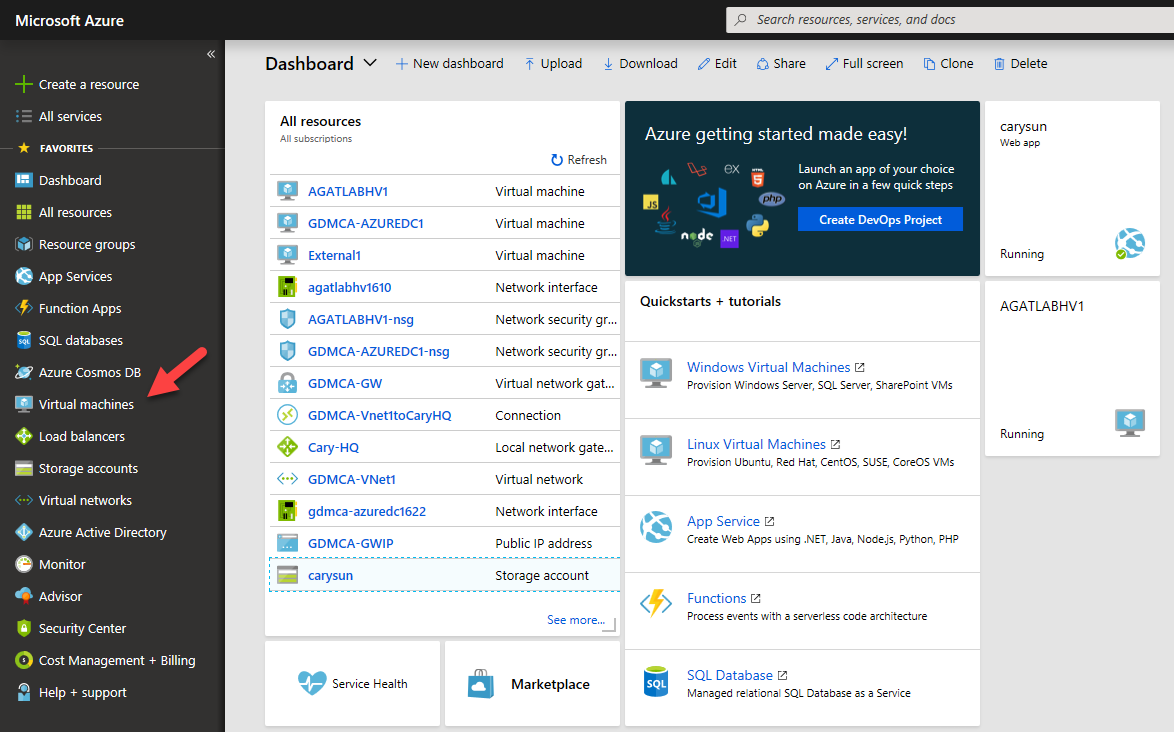The image size is (1174, 732).
Task: Click the Dashboard icon in the sidebar
Action: [x=24, y=180]
